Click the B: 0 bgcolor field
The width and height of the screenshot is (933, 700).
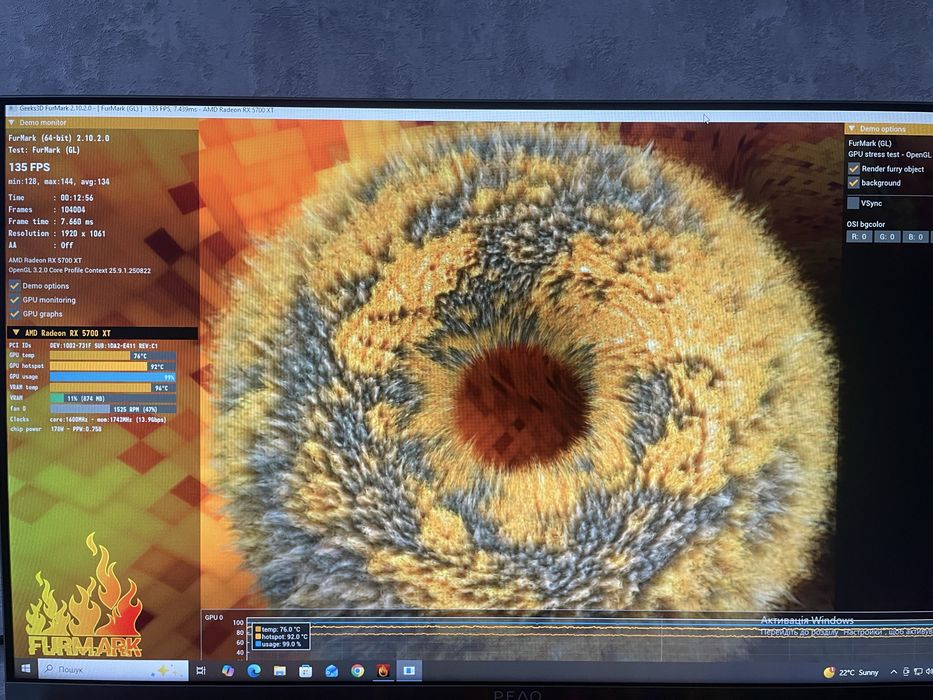coord(915,237)
